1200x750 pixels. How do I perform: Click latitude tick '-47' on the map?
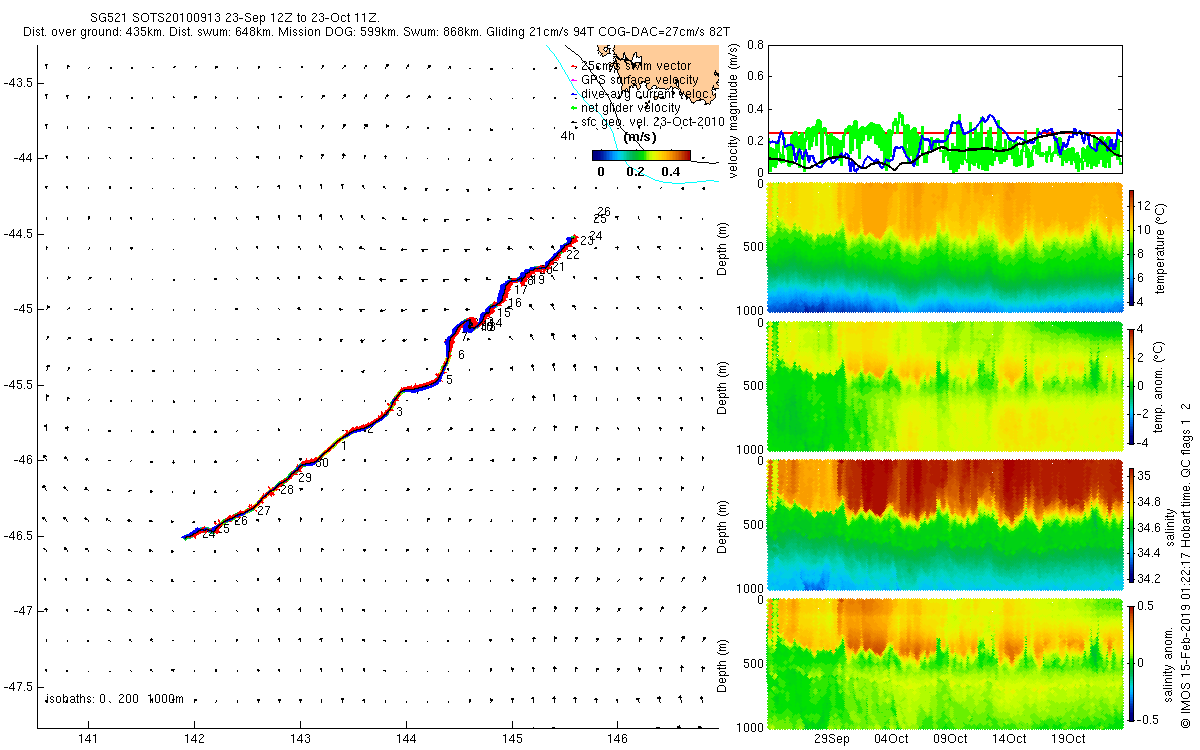point(23,611)
